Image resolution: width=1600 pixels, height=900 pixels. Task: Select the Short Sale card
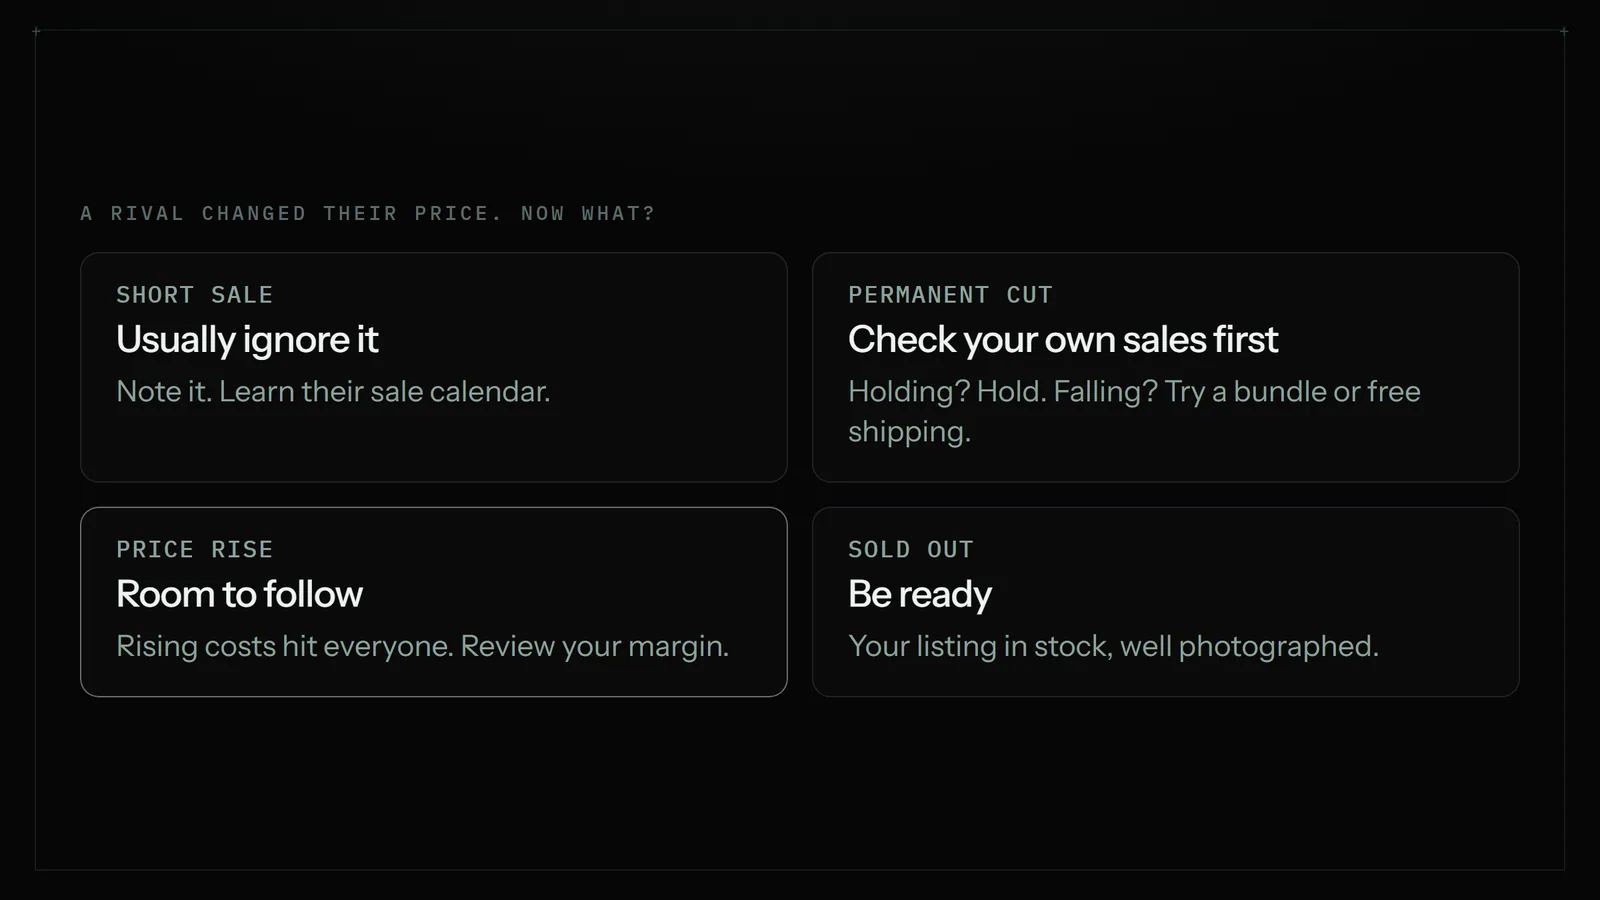coord(434,367)
